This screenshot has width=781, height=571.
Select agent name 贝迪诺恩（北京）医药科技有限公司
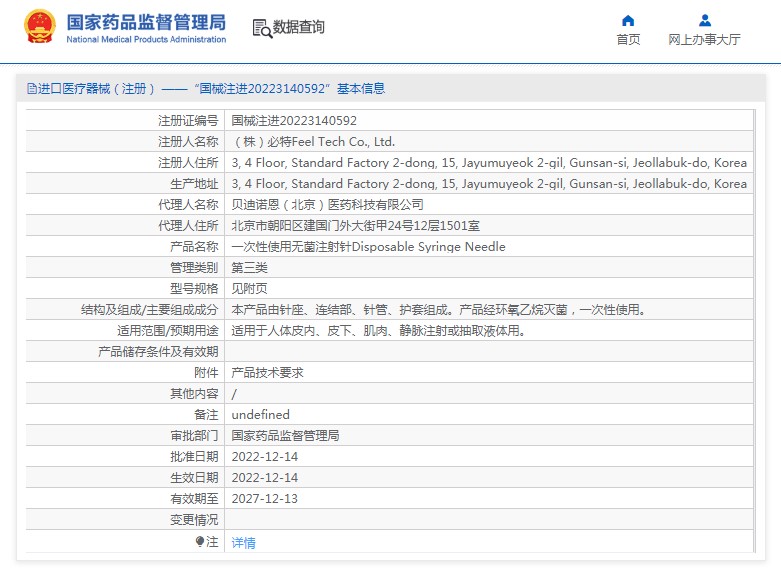327,205
